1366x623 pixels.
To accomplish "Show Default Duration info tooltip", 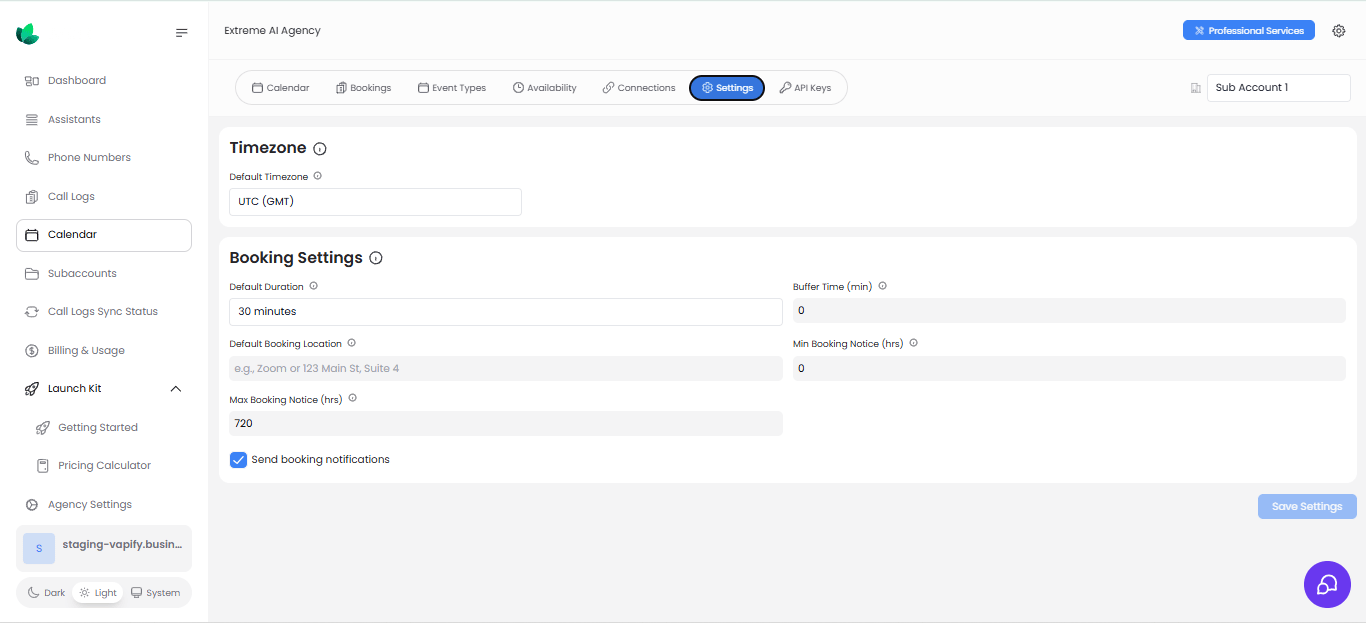I will point(313,286).
